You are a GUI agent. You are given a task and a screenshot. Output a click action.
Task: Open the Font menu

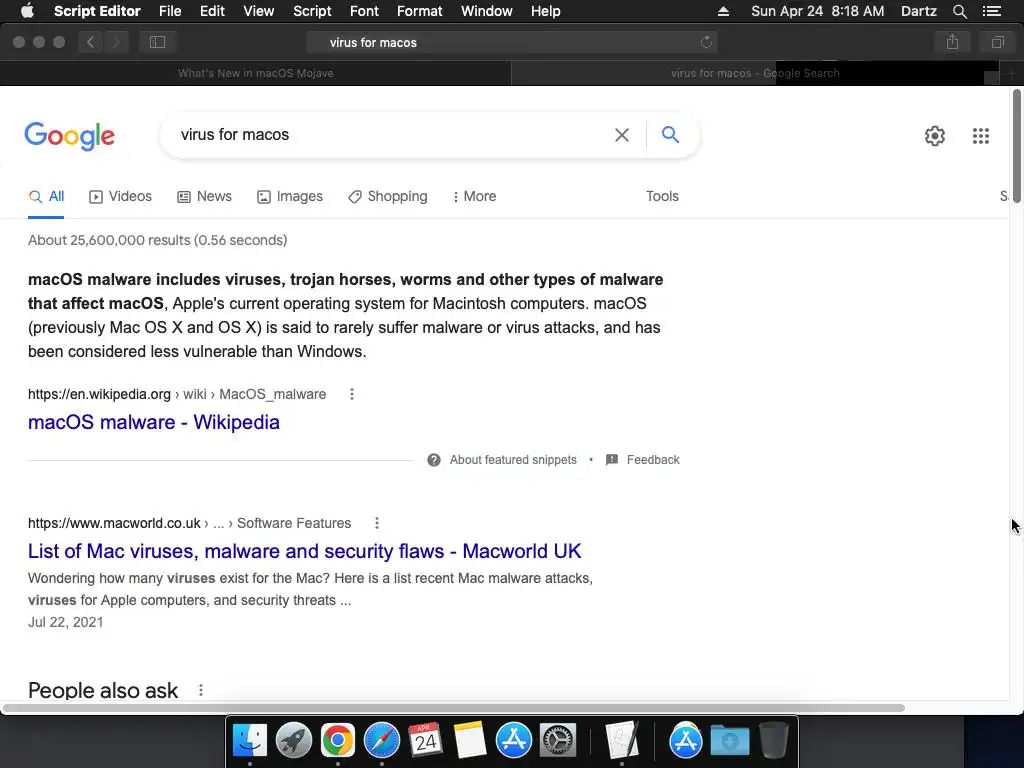click(364, 11)
